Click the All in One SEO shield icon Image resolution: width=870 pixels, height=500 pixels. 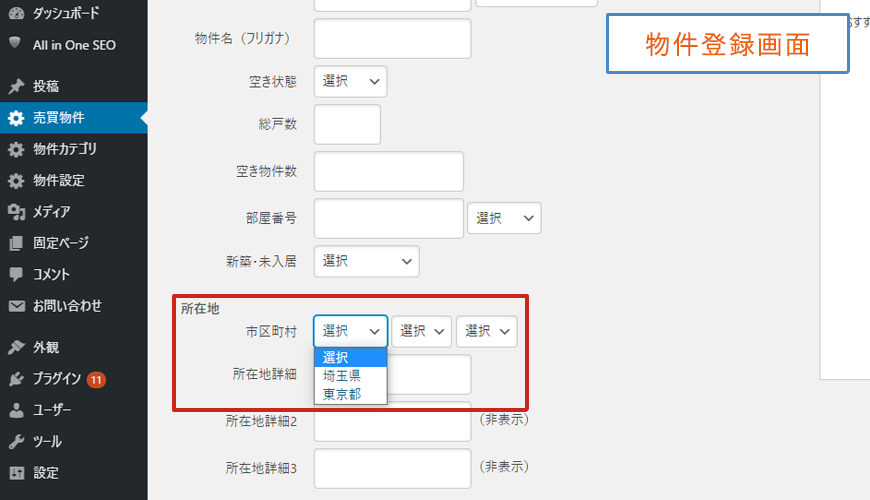pos(15,44)
